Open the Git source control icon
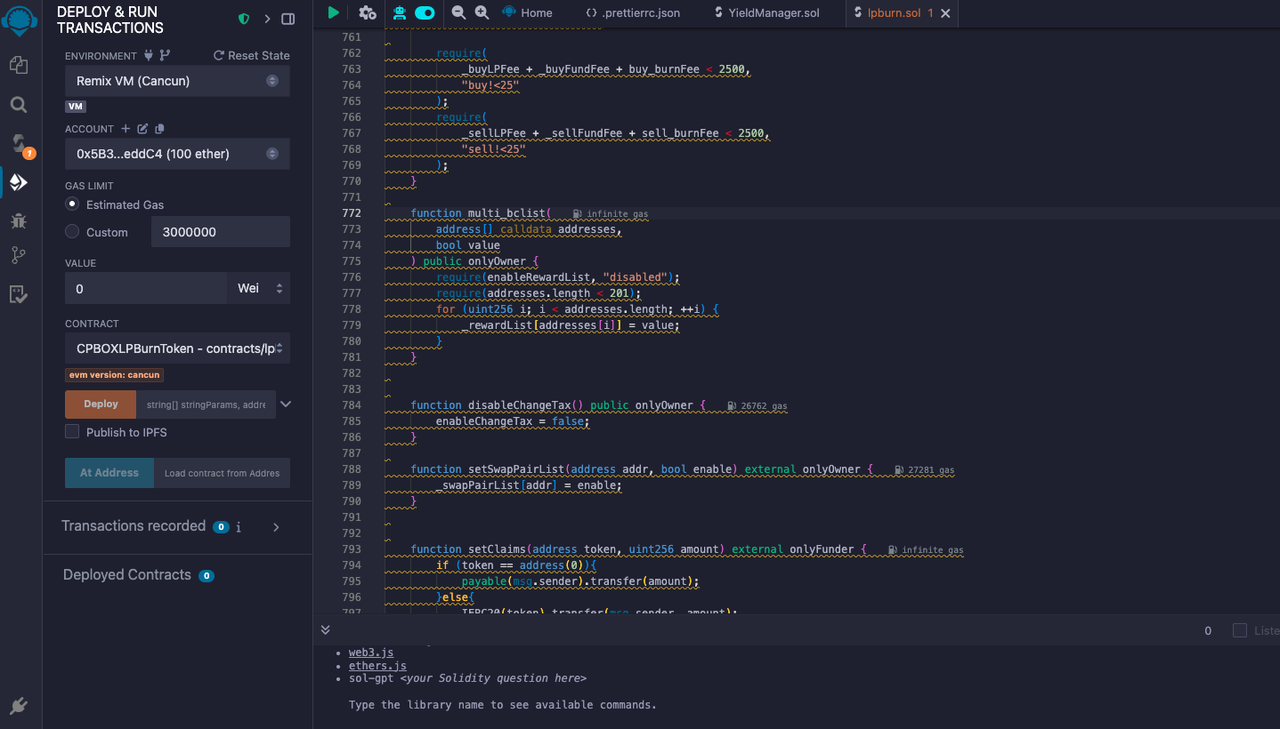1280x729 pixels. point(18,256)
